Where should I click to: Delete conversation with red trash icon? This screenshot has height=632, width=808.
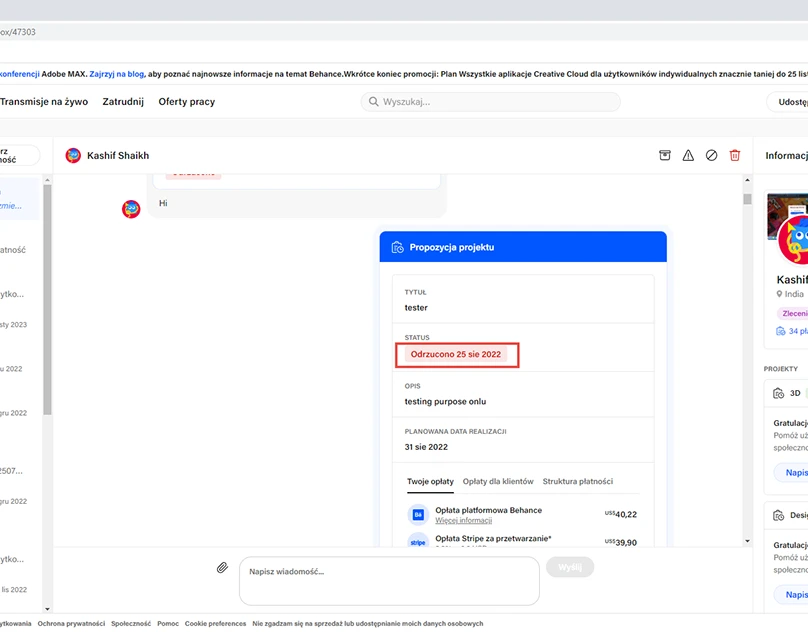point(735,155)
